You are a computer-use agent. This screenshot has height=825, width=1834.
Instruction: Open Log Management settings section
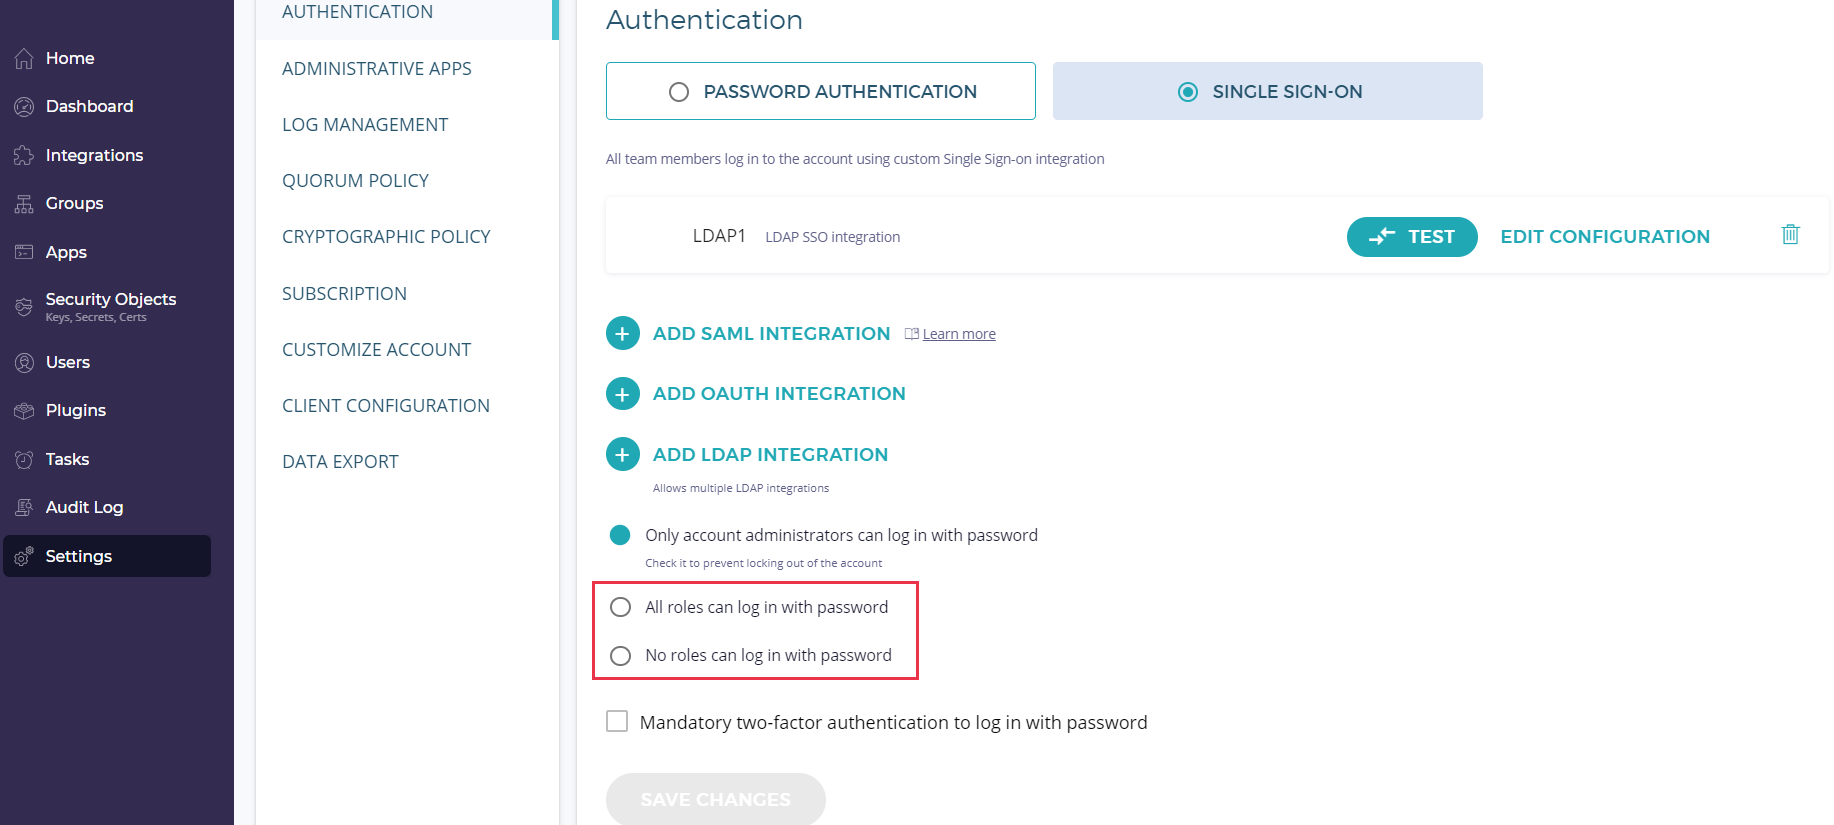click(365, 125)
